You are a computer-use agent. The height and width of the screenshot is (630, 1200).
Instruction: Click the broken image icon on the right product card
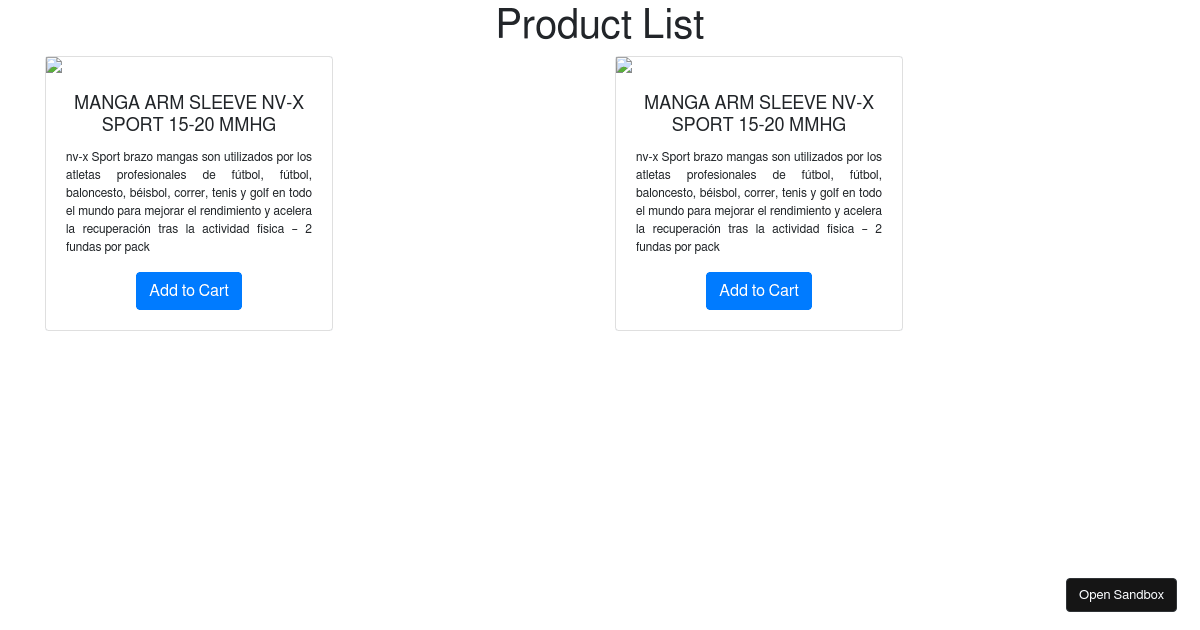623,65
